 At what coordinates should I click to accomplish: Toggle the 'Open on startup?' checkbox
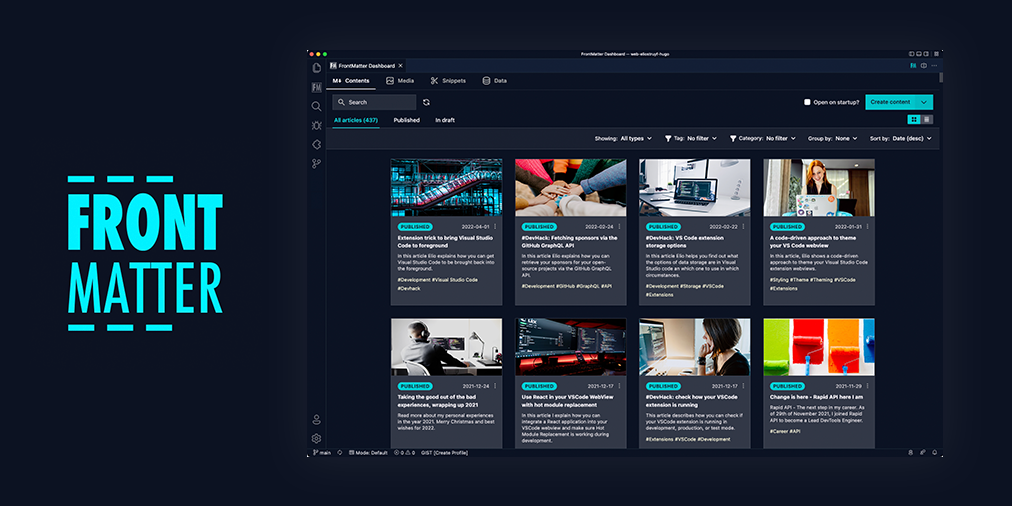click(808, 102)
